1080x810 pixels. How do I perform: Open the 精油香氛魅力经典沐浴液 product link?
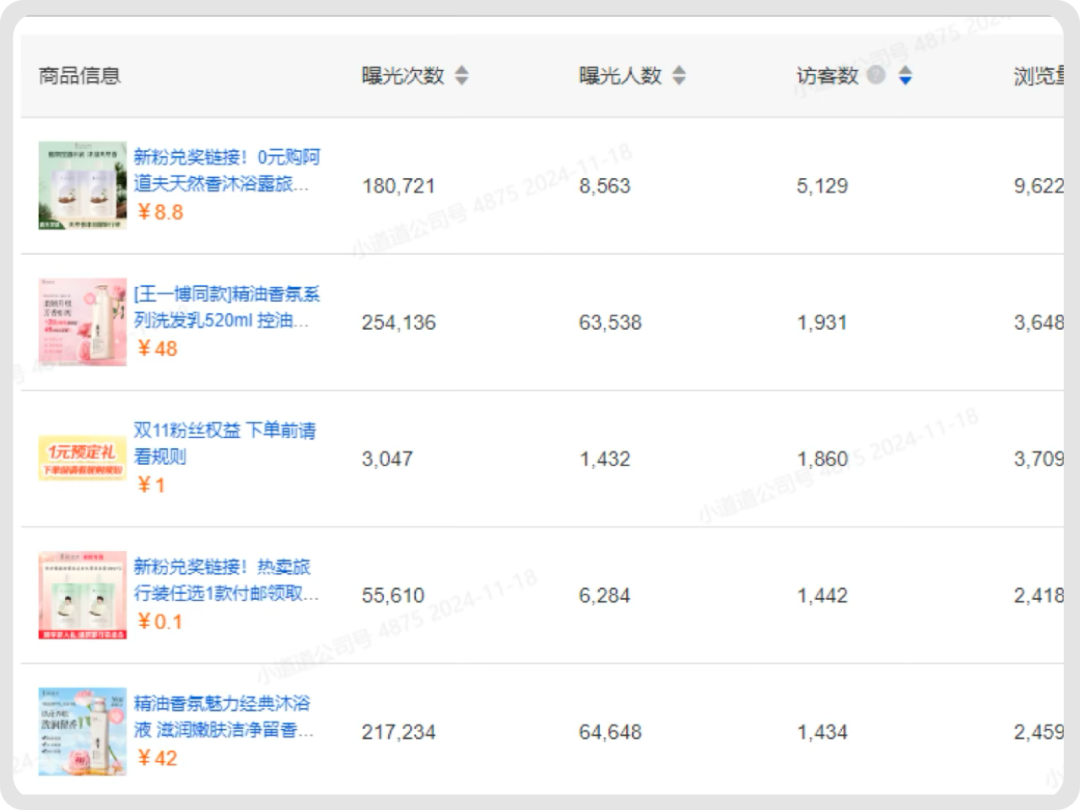click(x=226, y=716)
